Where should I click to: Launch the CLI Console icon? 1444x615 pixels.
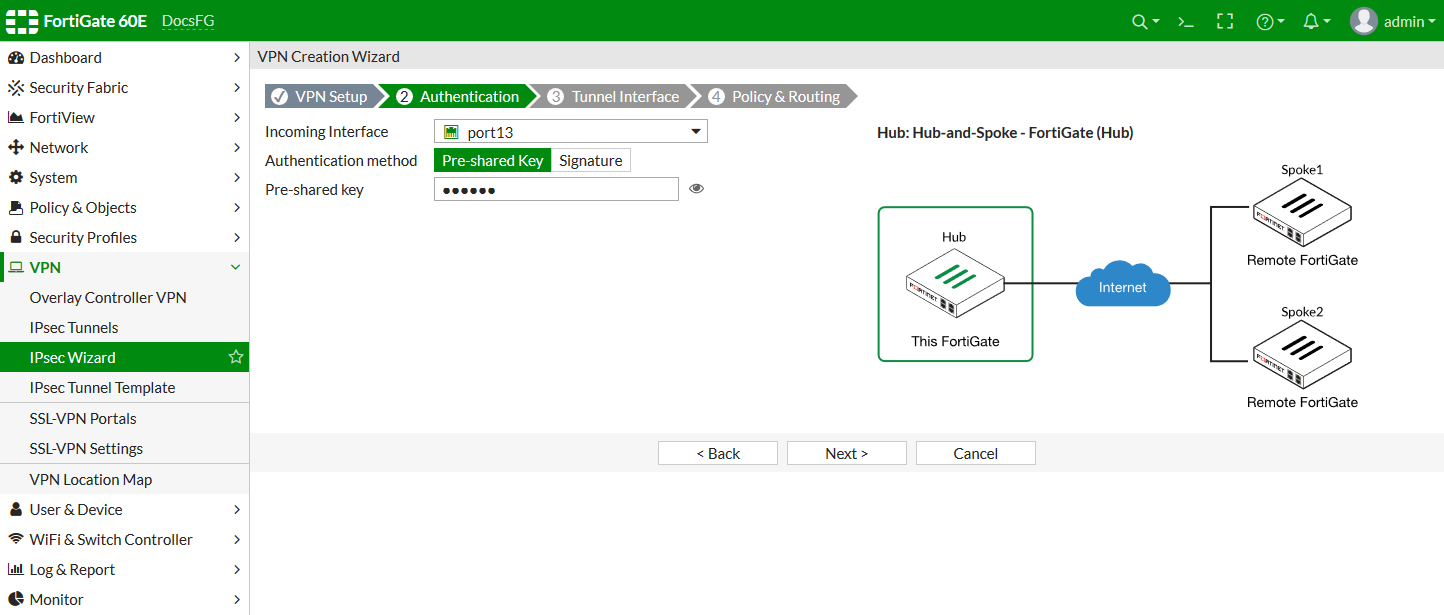tap(1184, 20)
